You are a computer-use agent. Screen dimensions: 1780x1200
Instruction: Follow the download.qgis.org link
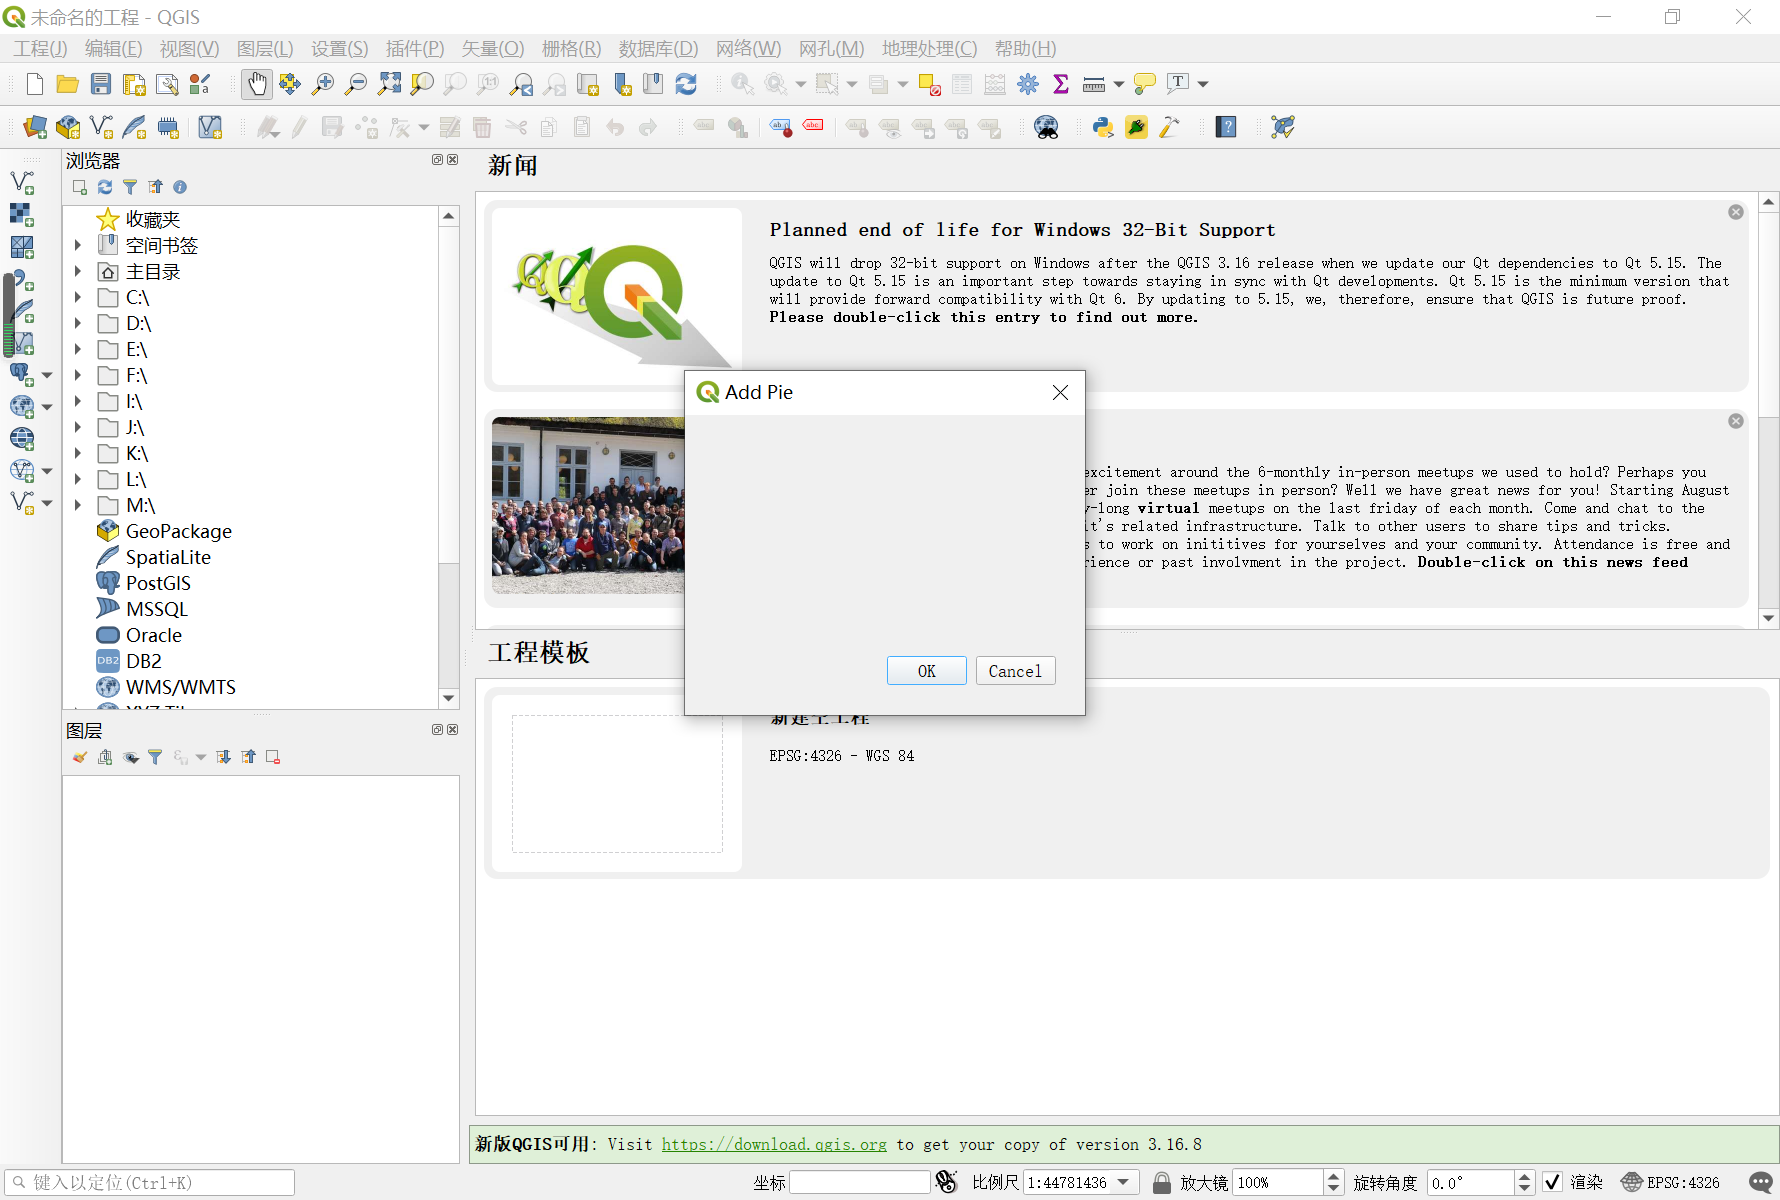point(774,1144)
